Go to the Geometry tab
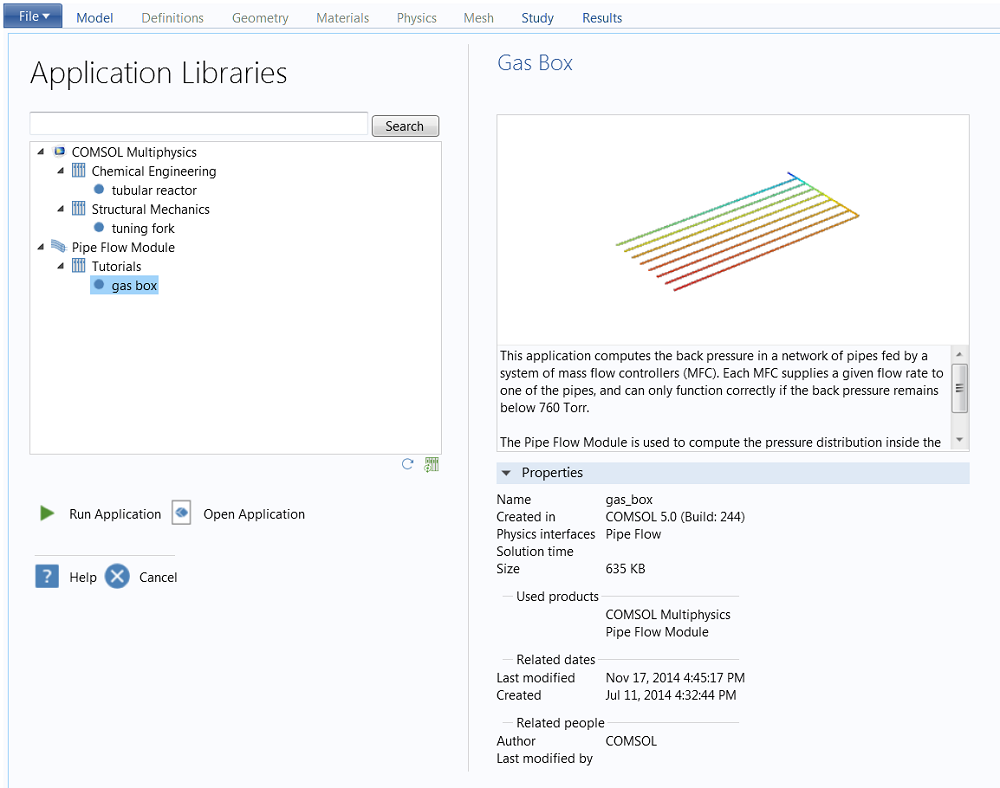This screenshot has height=788, width=1000. click(260, 18)
